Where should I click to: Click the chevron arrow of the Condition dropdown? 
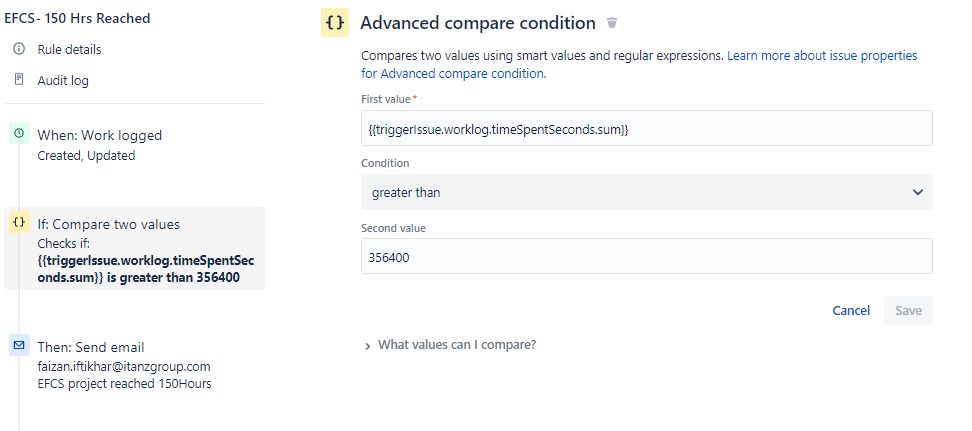click(918, 192)
